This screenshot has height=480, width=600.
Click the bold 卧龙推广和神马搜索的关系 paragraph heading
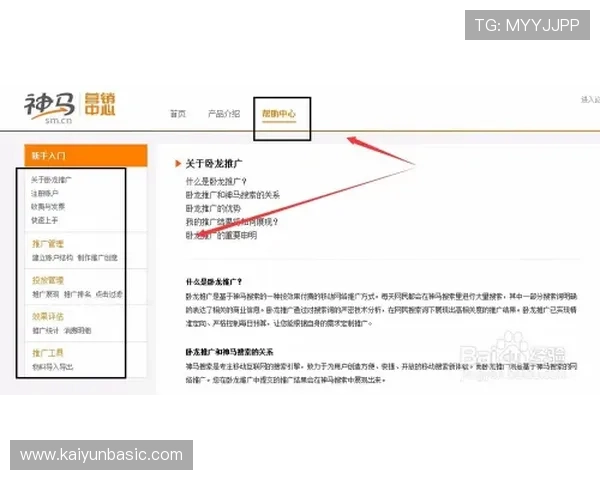coord(230,352)
